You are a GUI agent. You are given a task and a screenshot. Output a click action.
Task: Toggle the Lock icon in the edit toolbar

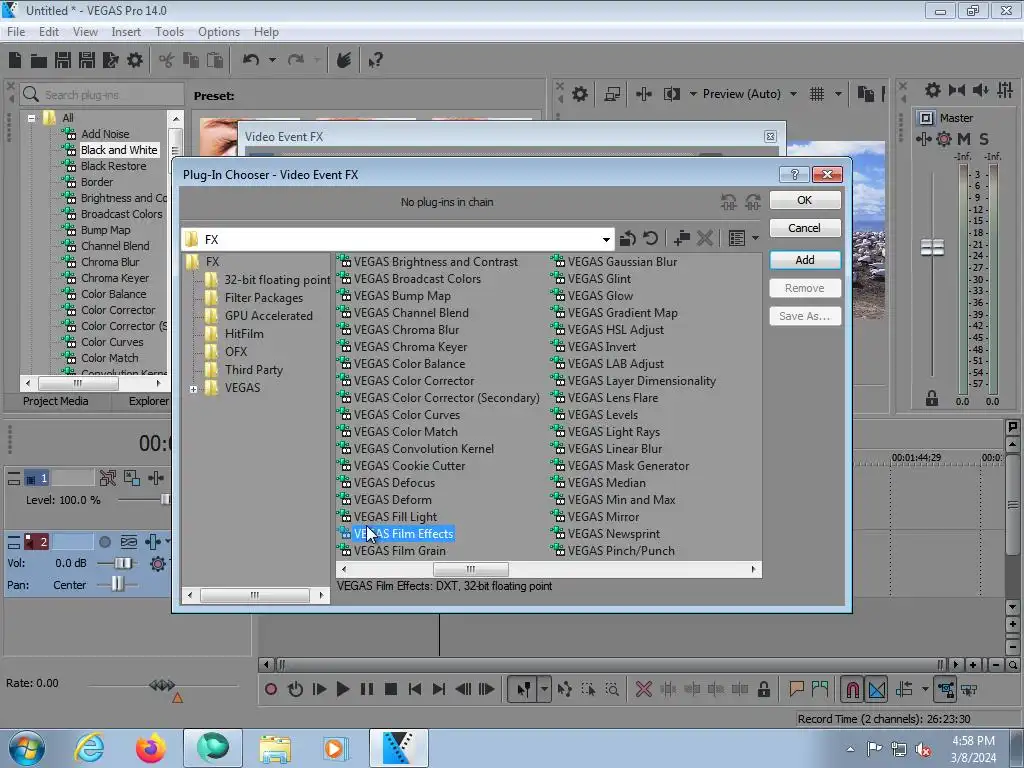763,689
